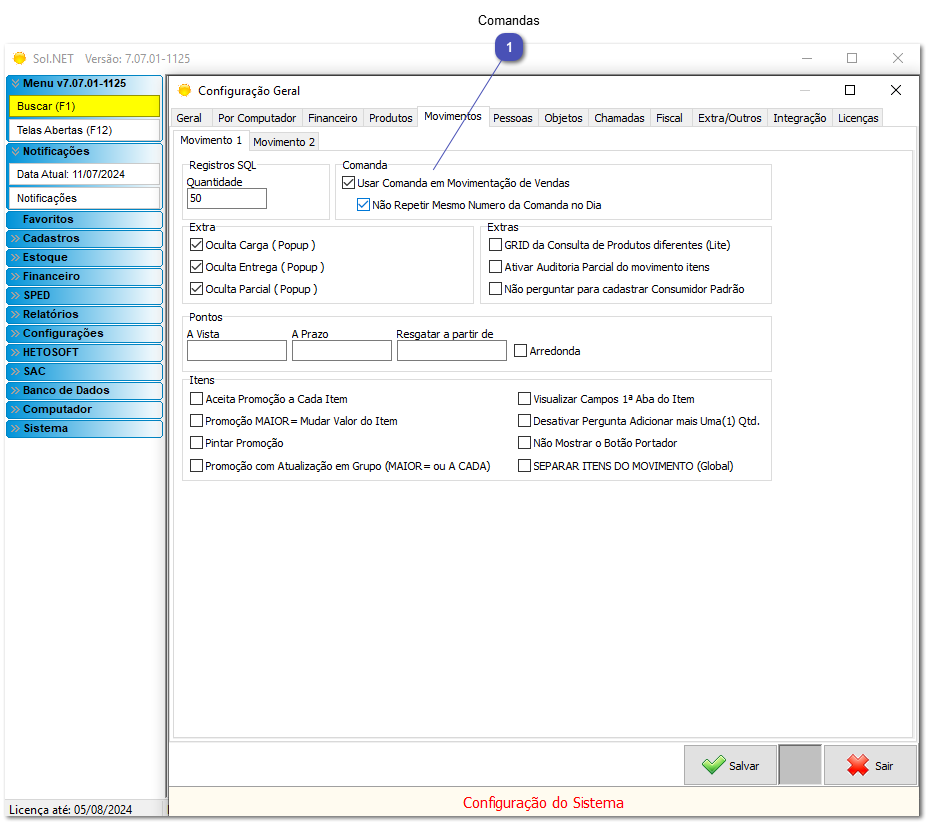
Task: Open Telas Abertas (F12)
Action: 84,129
